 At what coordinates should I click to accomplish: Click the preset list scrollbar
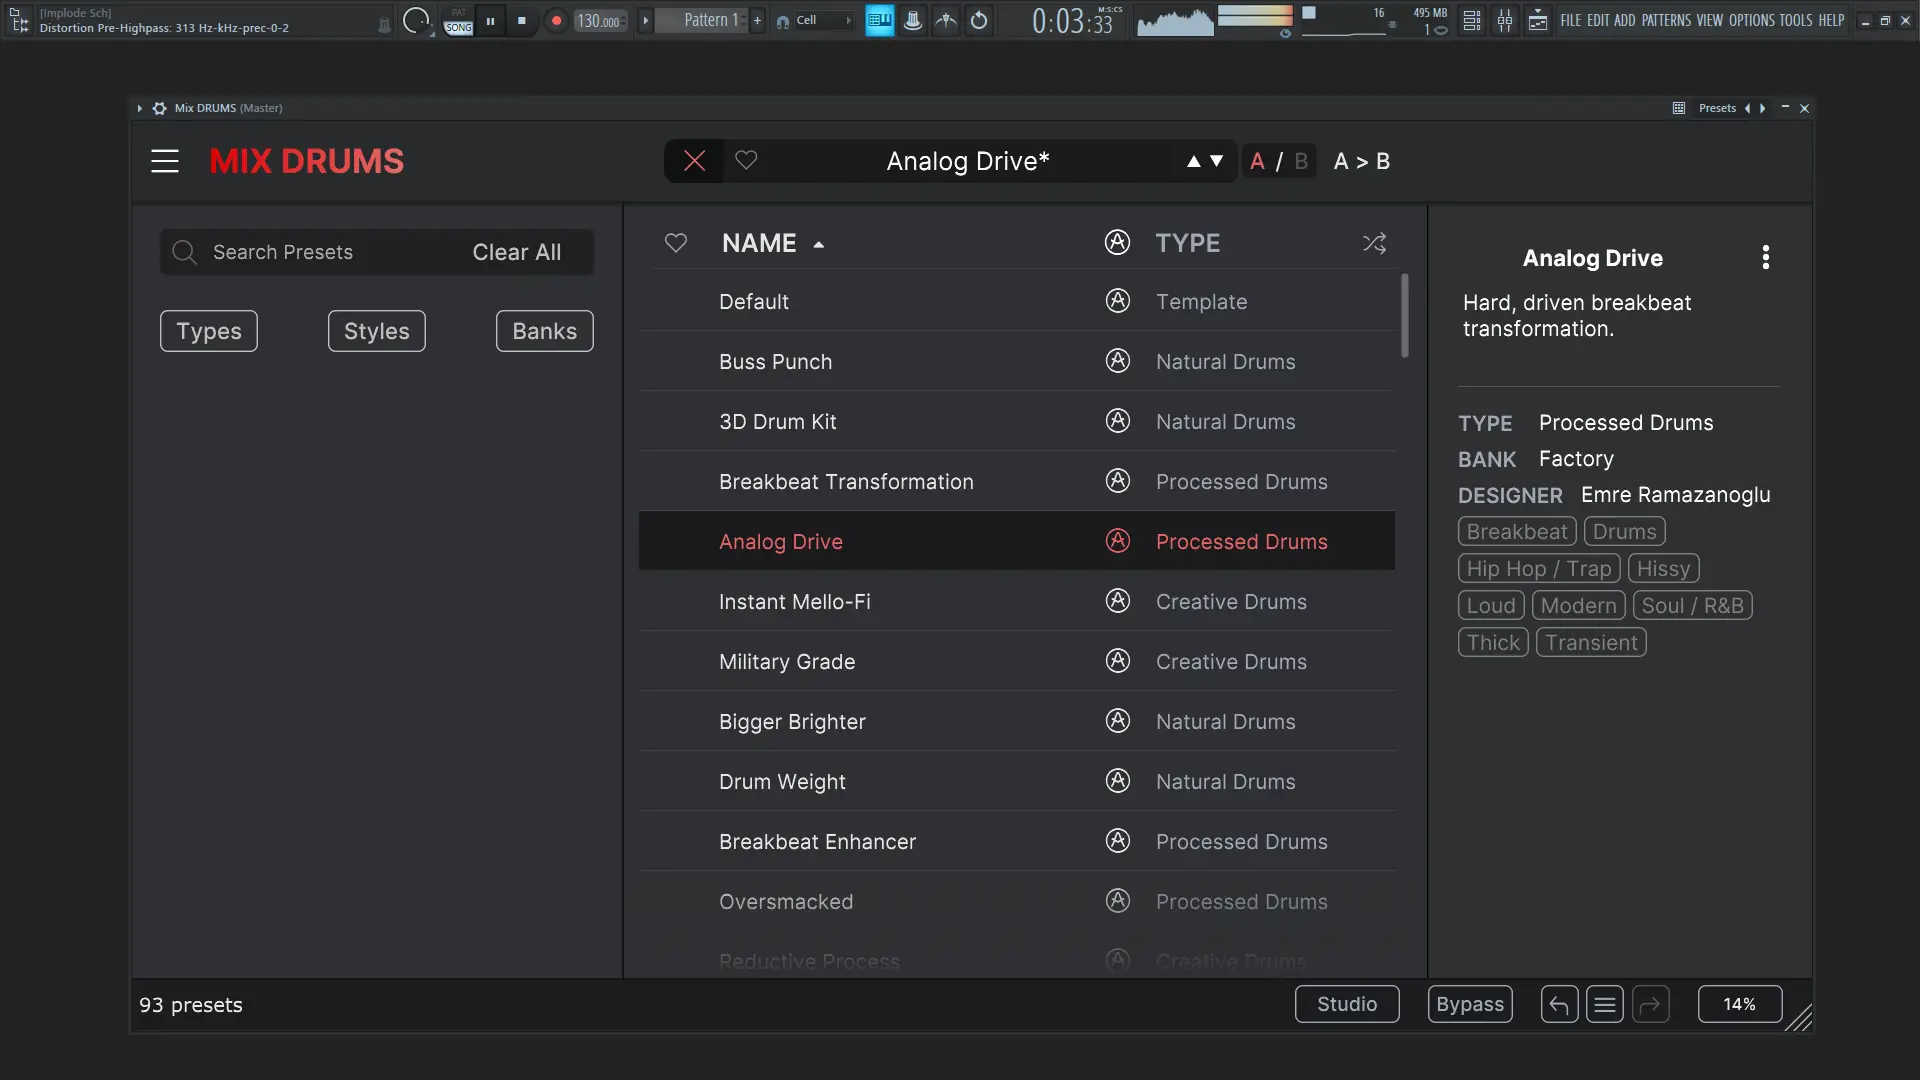(1405, 316)
